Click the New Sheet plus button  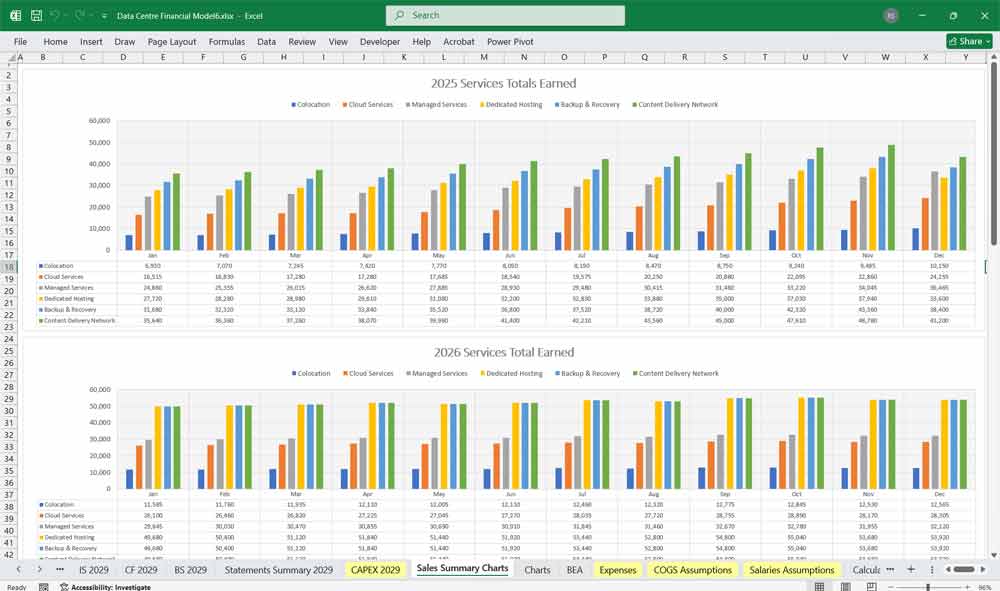point(913,569)
